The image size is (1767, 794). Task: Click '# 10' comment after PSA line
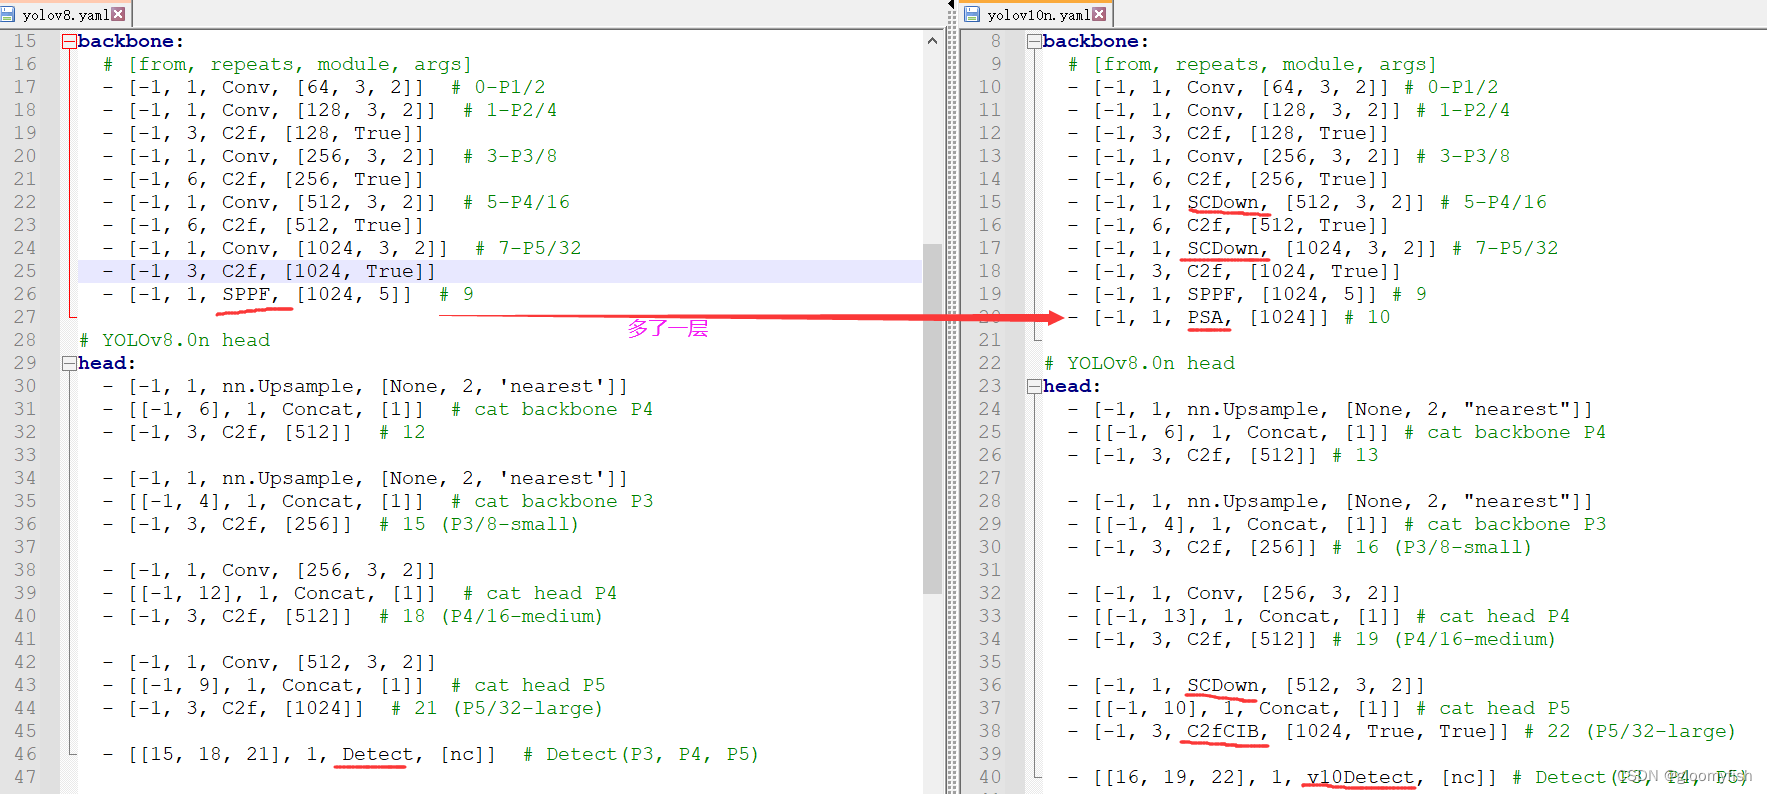click(x=1367, y=317)
